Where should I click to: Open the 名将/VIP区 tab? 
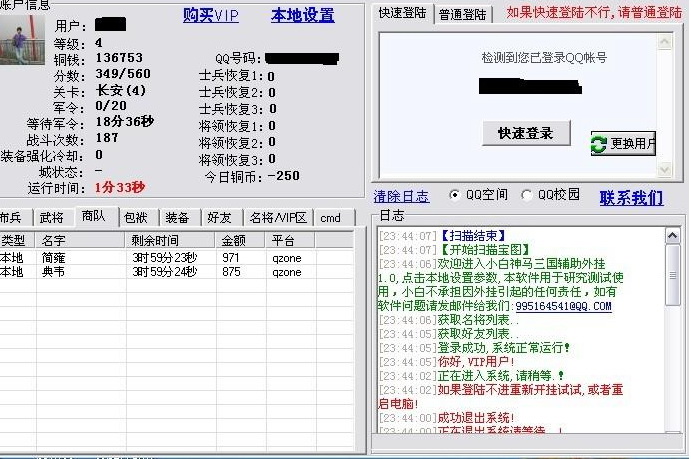pos(279,218)
